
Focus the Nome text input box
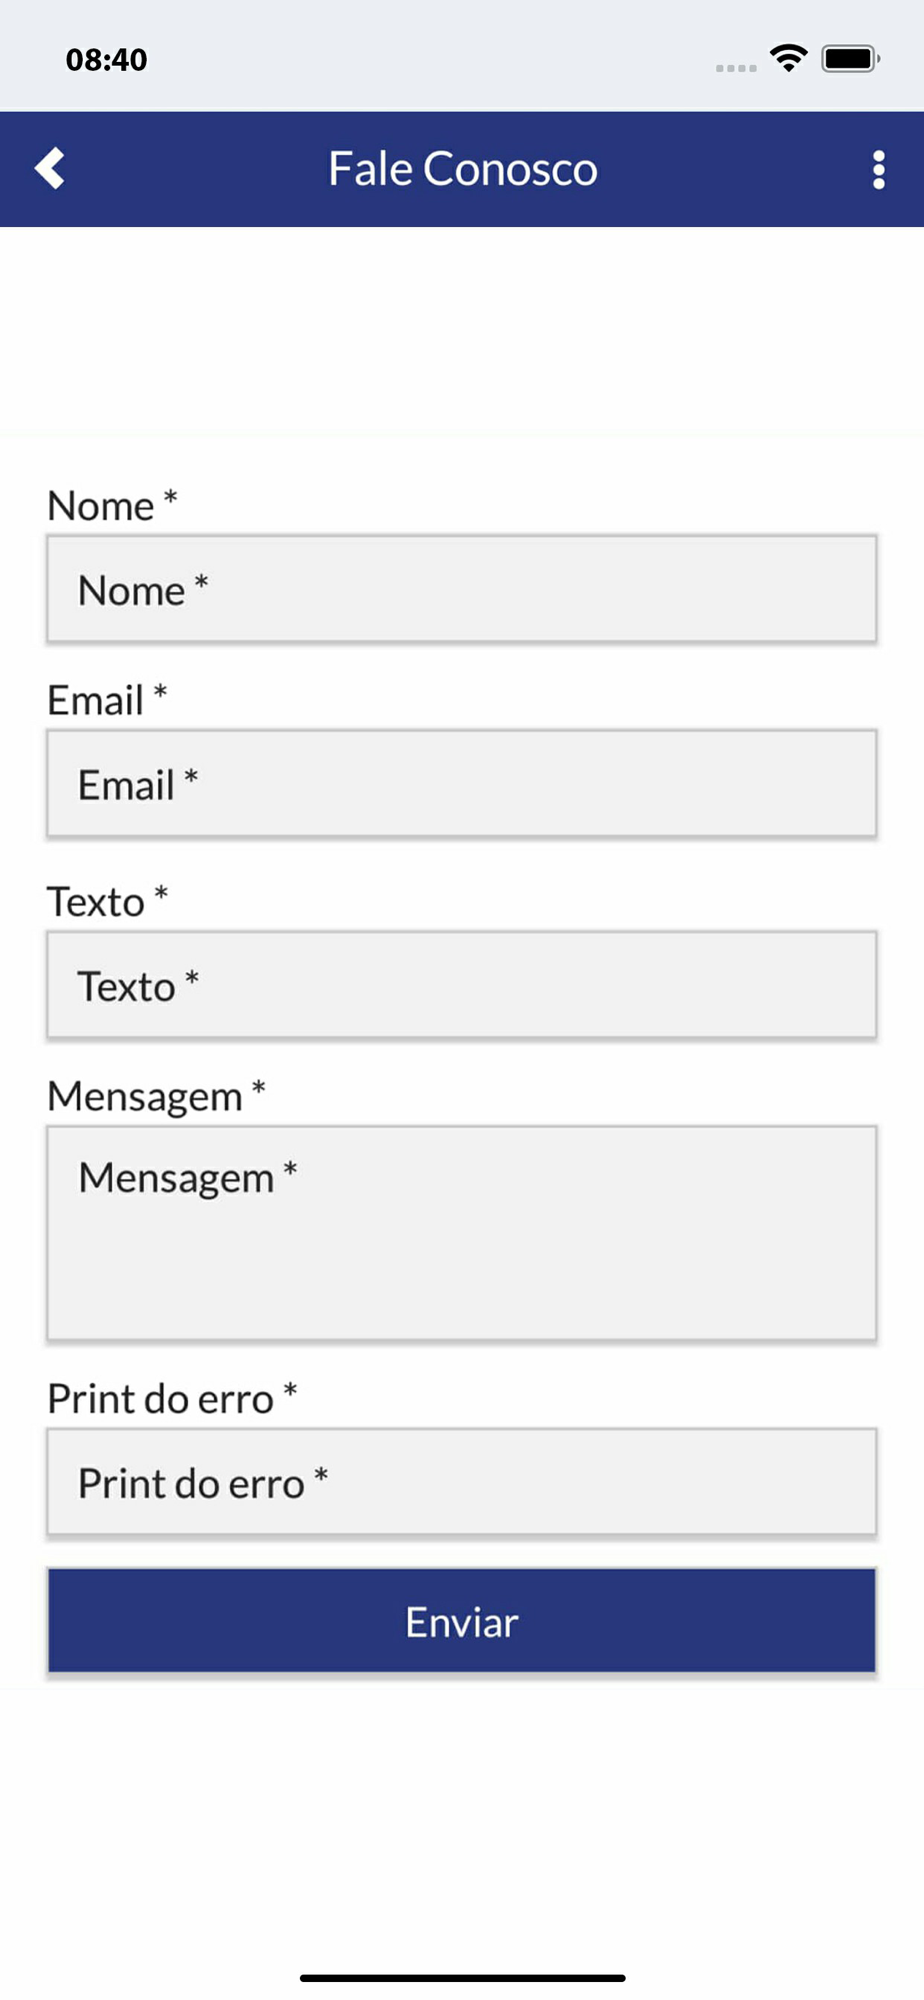[462, 589]
